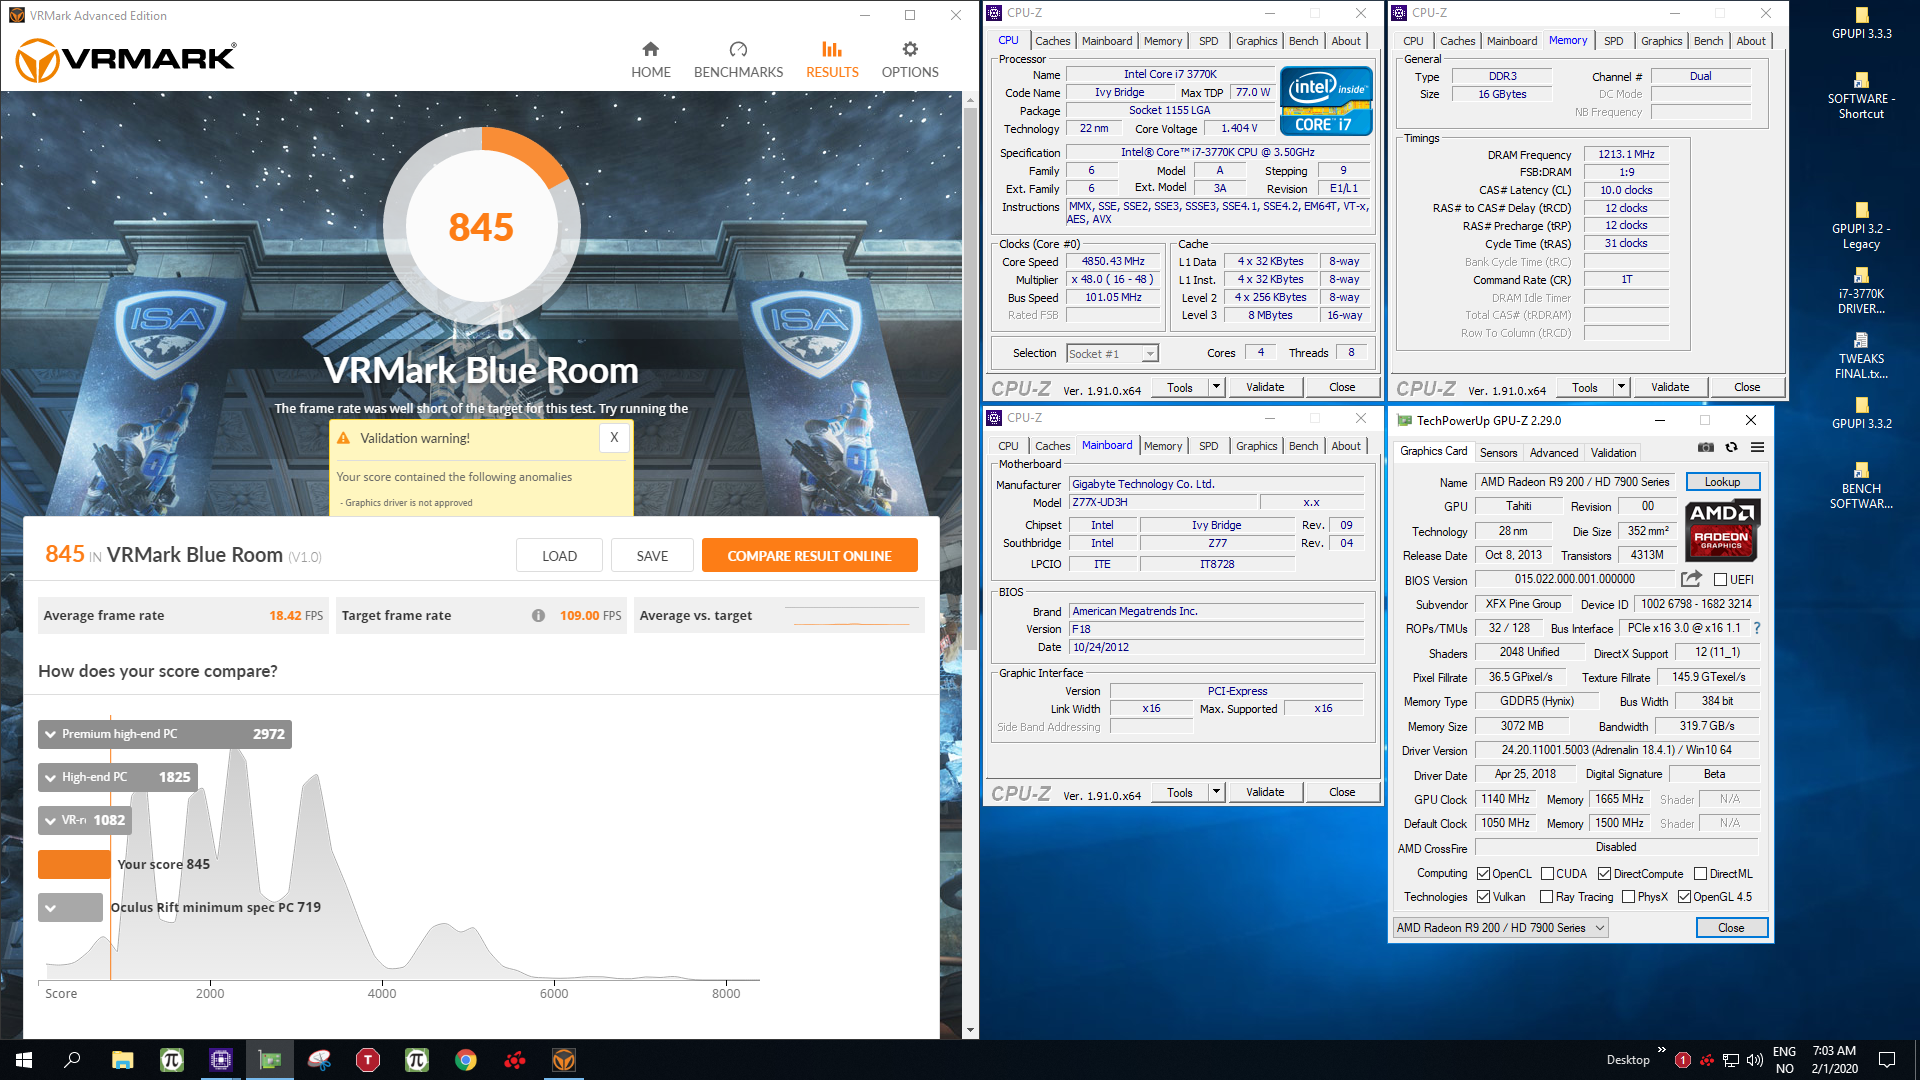Toggle Vulkan checkbox
The height and width of the screenshot is (1080, 1920).
click(x=1484, y=897)
